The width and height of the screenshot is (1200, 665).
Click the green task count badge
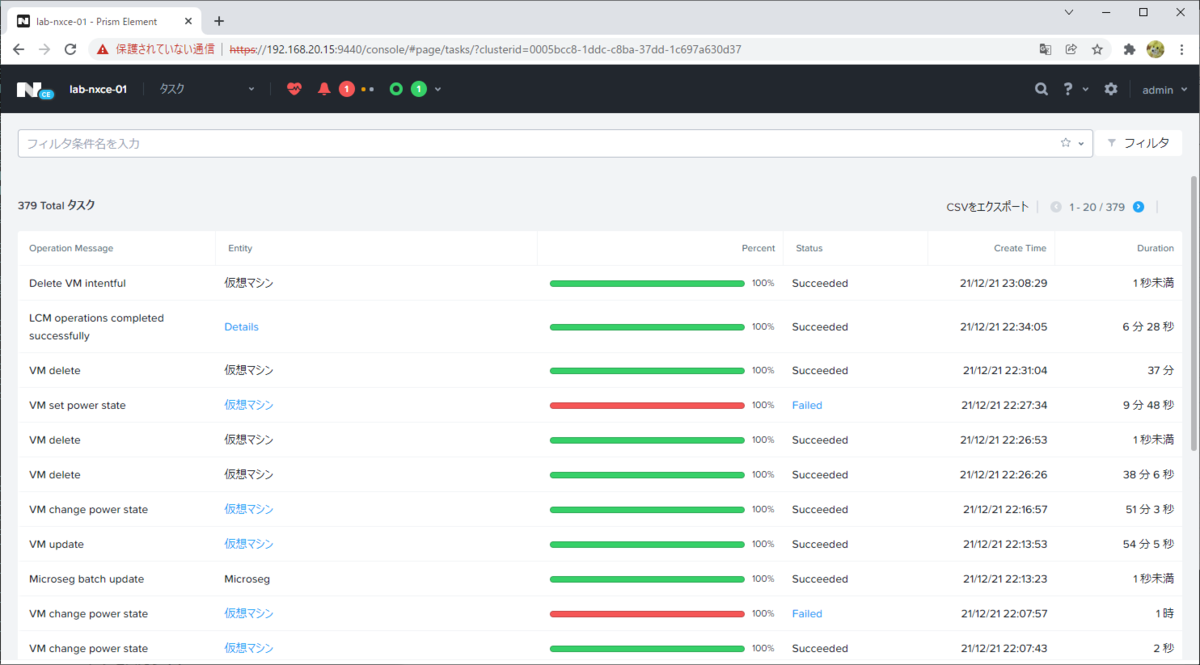click(418, 89)
